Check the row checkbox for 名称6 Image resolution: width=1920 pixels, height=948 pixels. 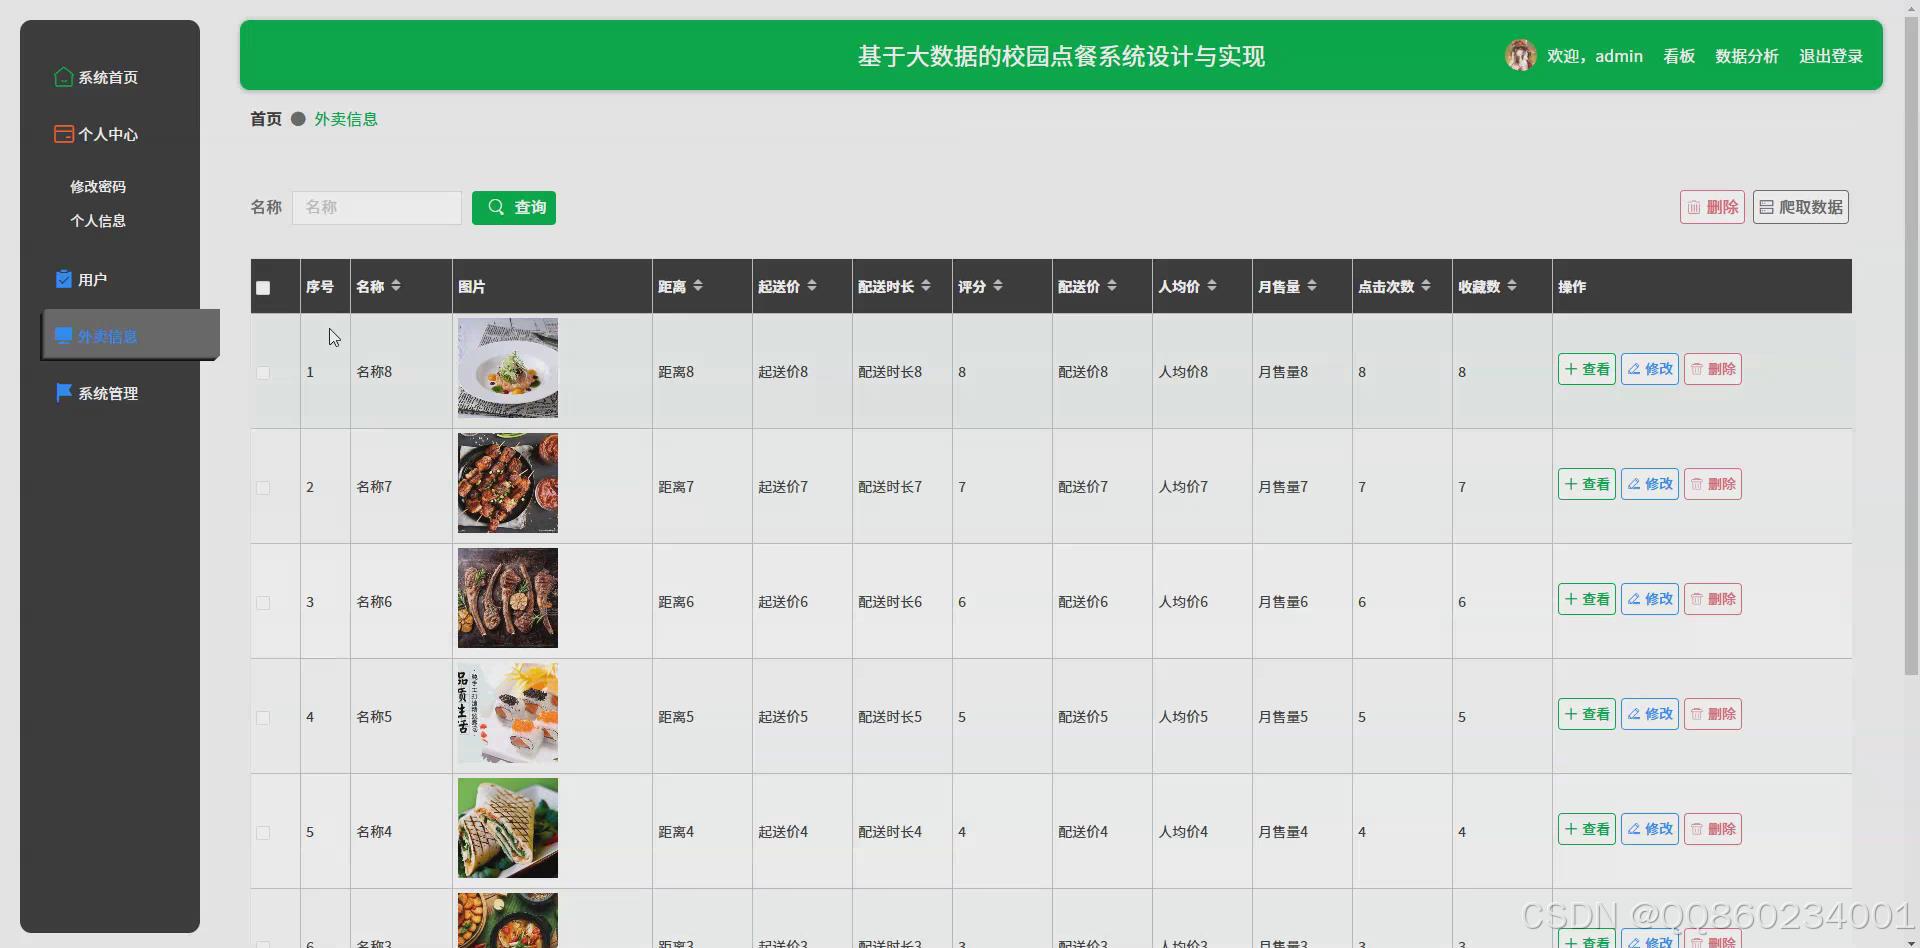(263, 603)
